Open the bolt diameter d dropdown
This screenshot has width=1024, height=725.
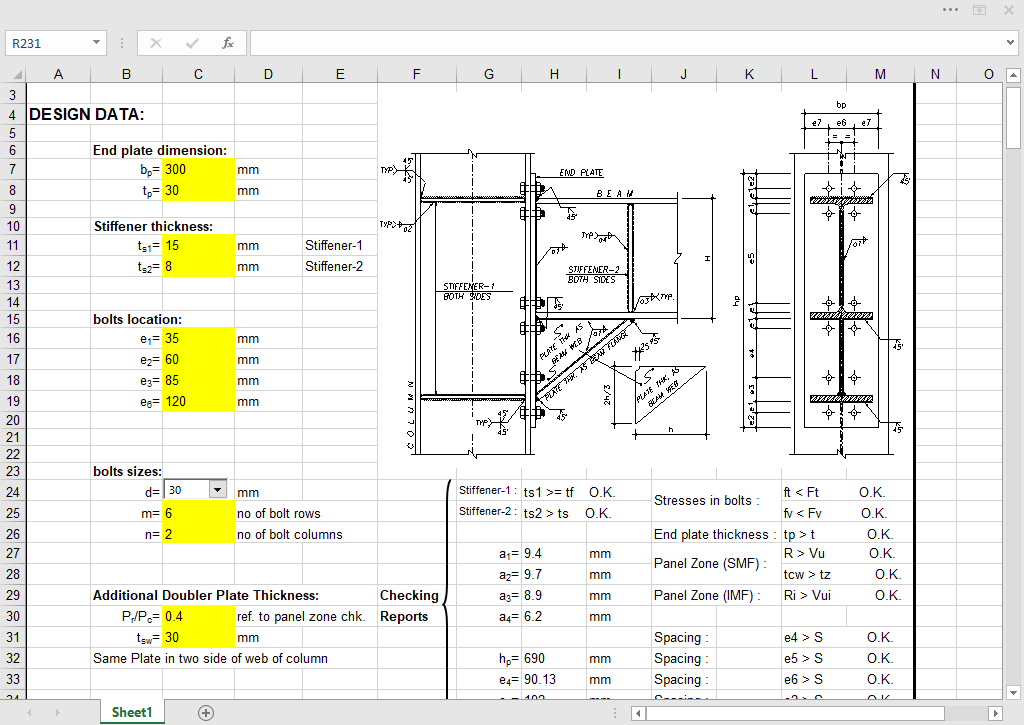coord(217,489)
